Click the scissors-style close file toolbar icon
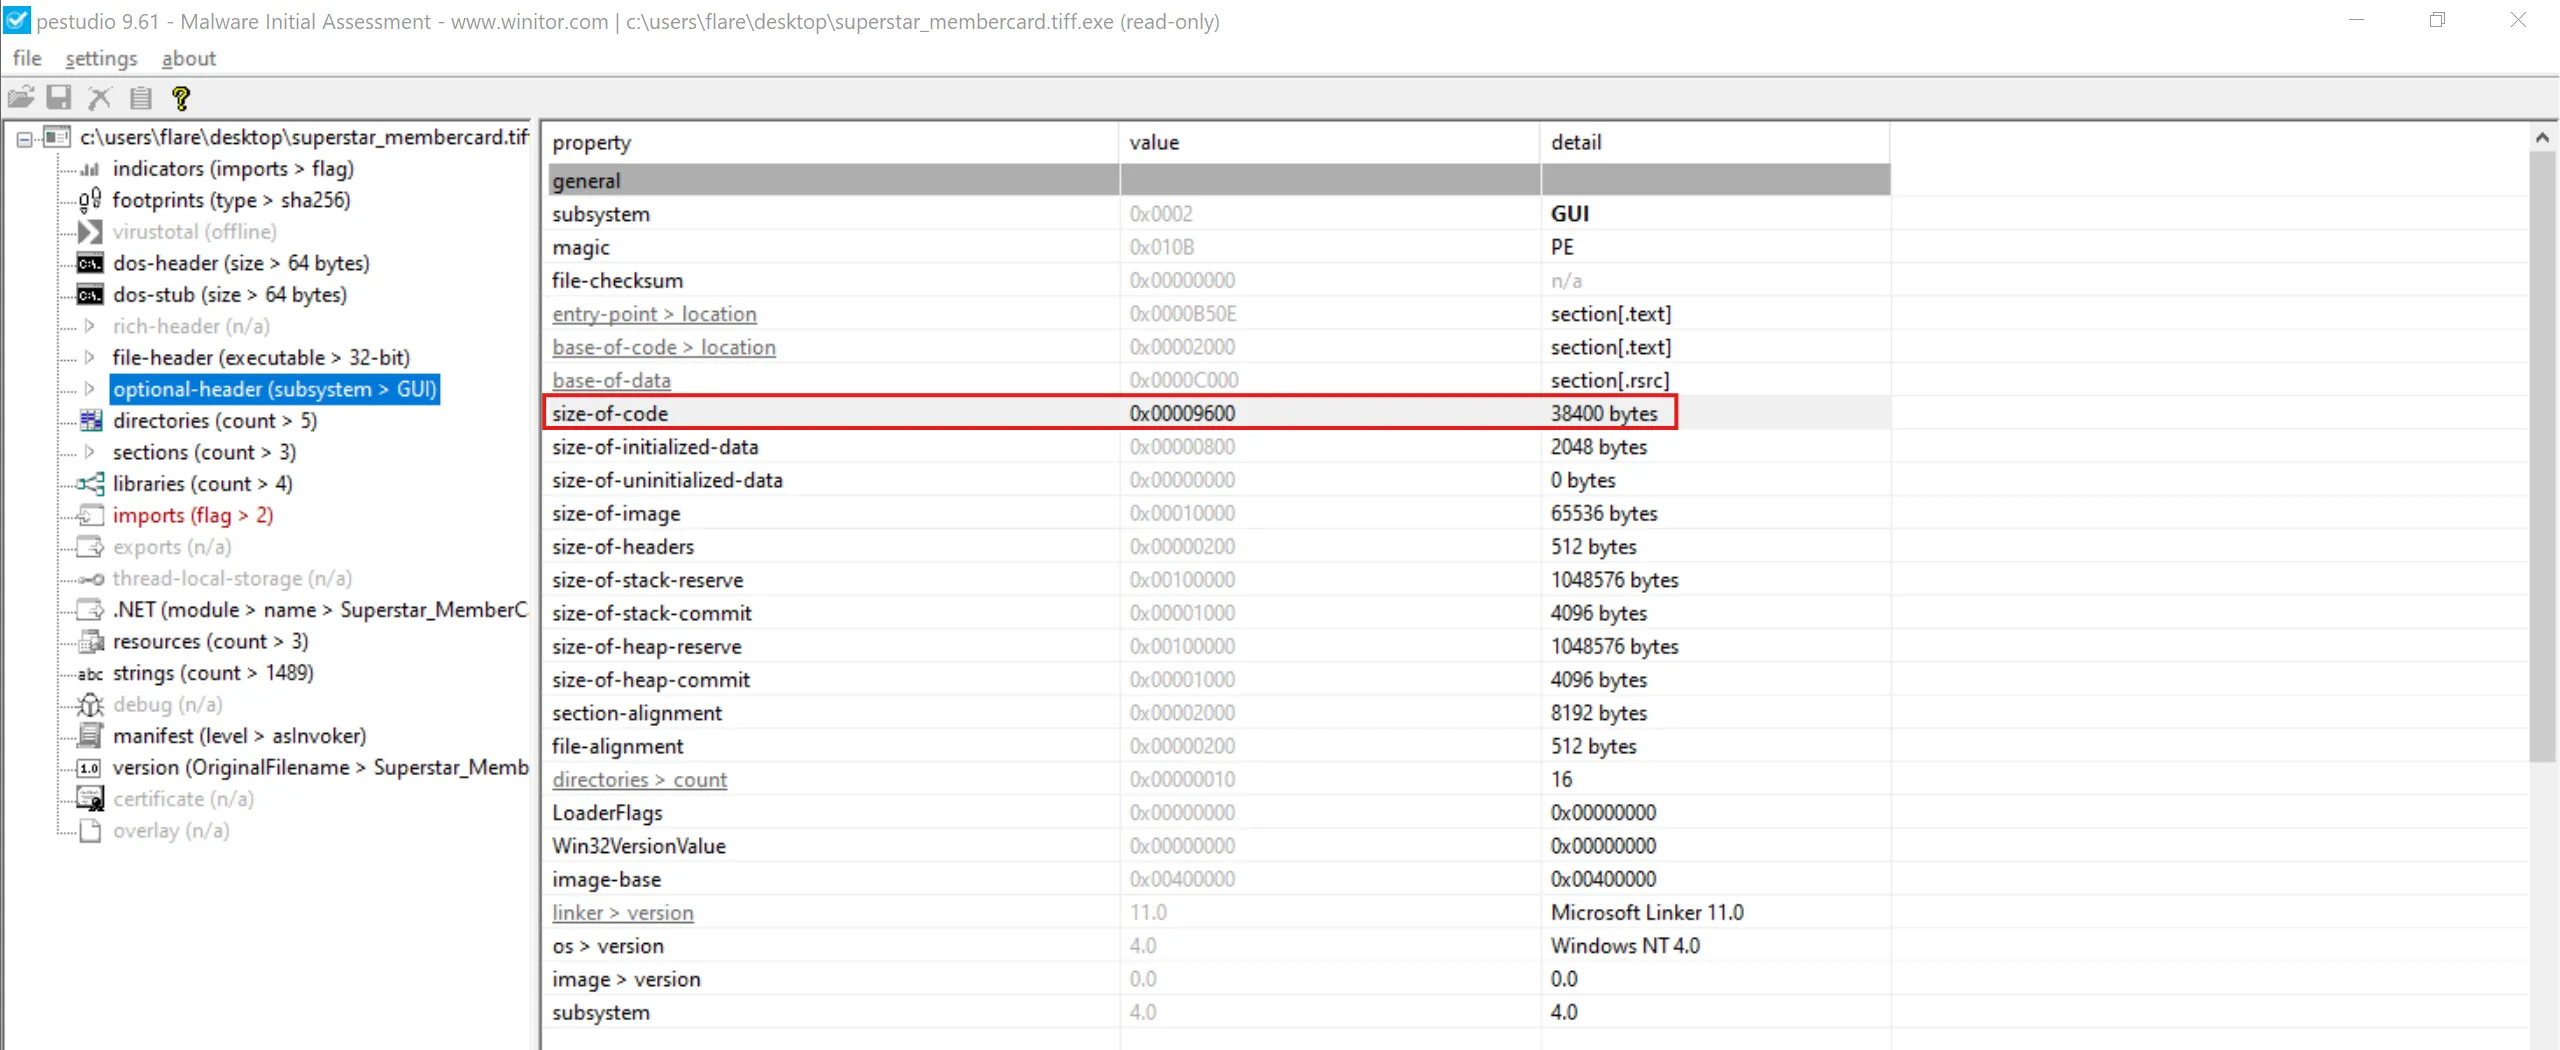 (100, 97)
